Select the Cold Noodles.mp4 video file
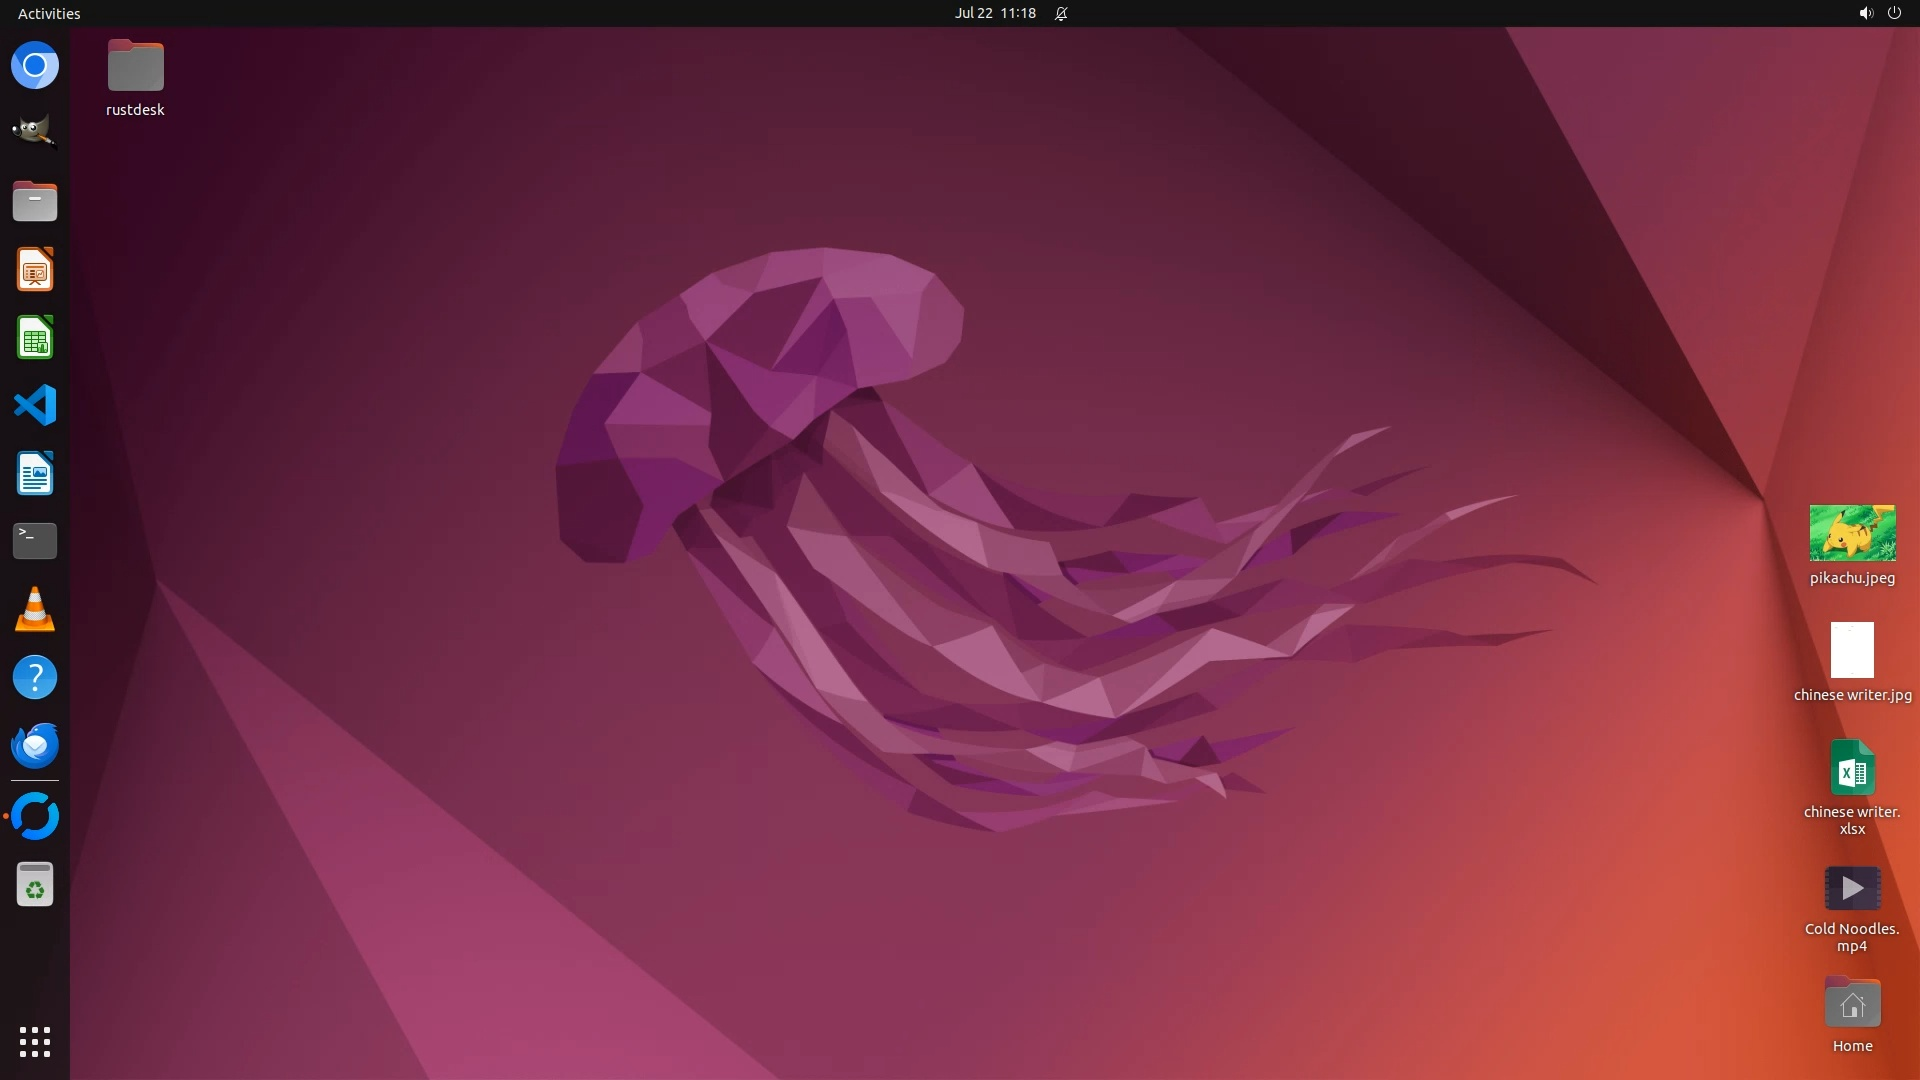1920x1080 pixels. click(x=1852, y=889)
